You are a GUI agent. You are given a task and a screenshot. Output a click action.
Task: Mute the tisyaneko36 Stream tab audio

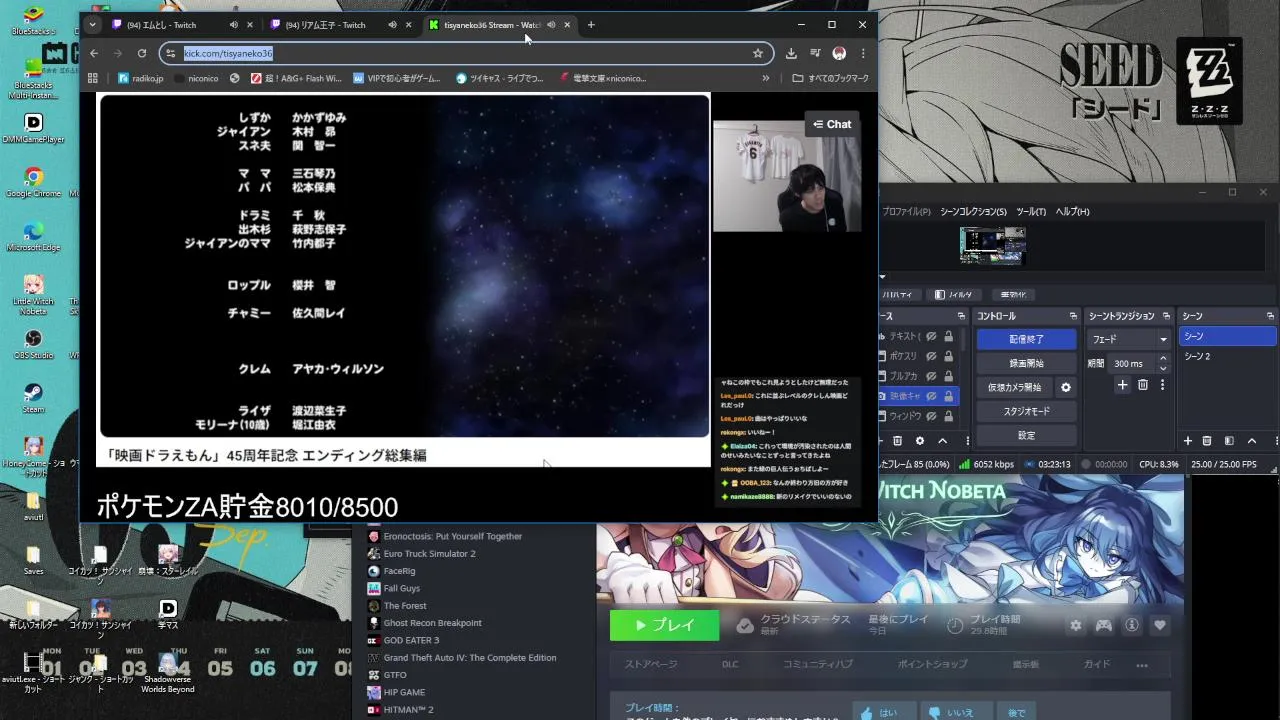coord(551,24)
